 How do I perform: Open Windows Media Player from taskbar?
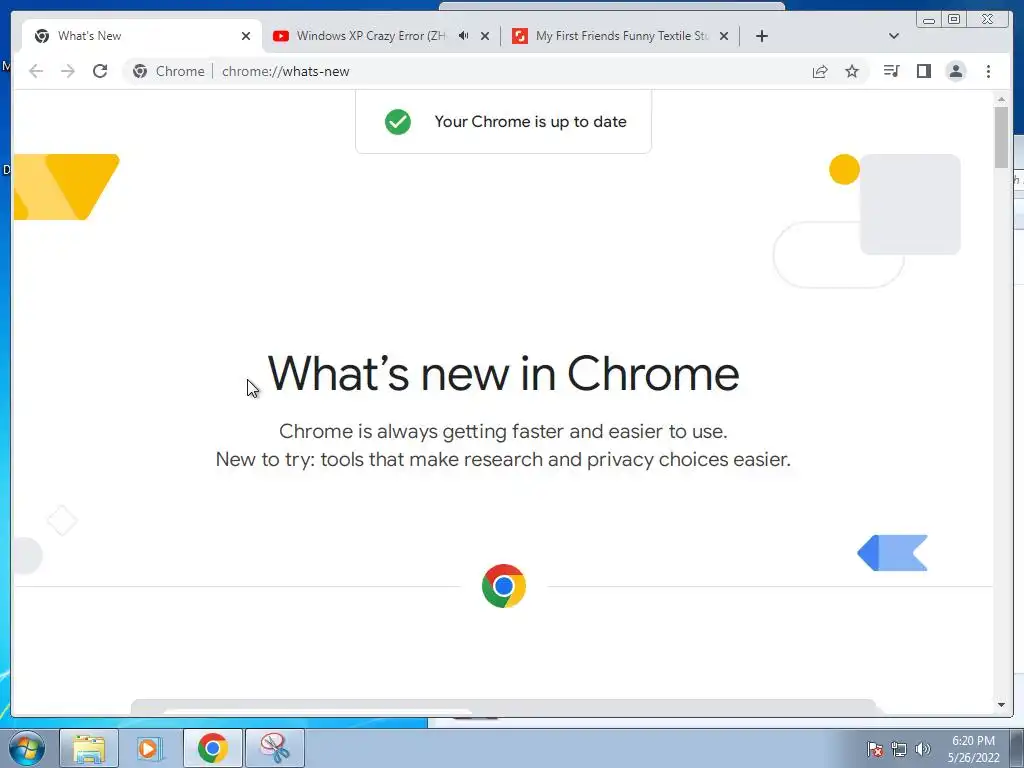point(150,748)
